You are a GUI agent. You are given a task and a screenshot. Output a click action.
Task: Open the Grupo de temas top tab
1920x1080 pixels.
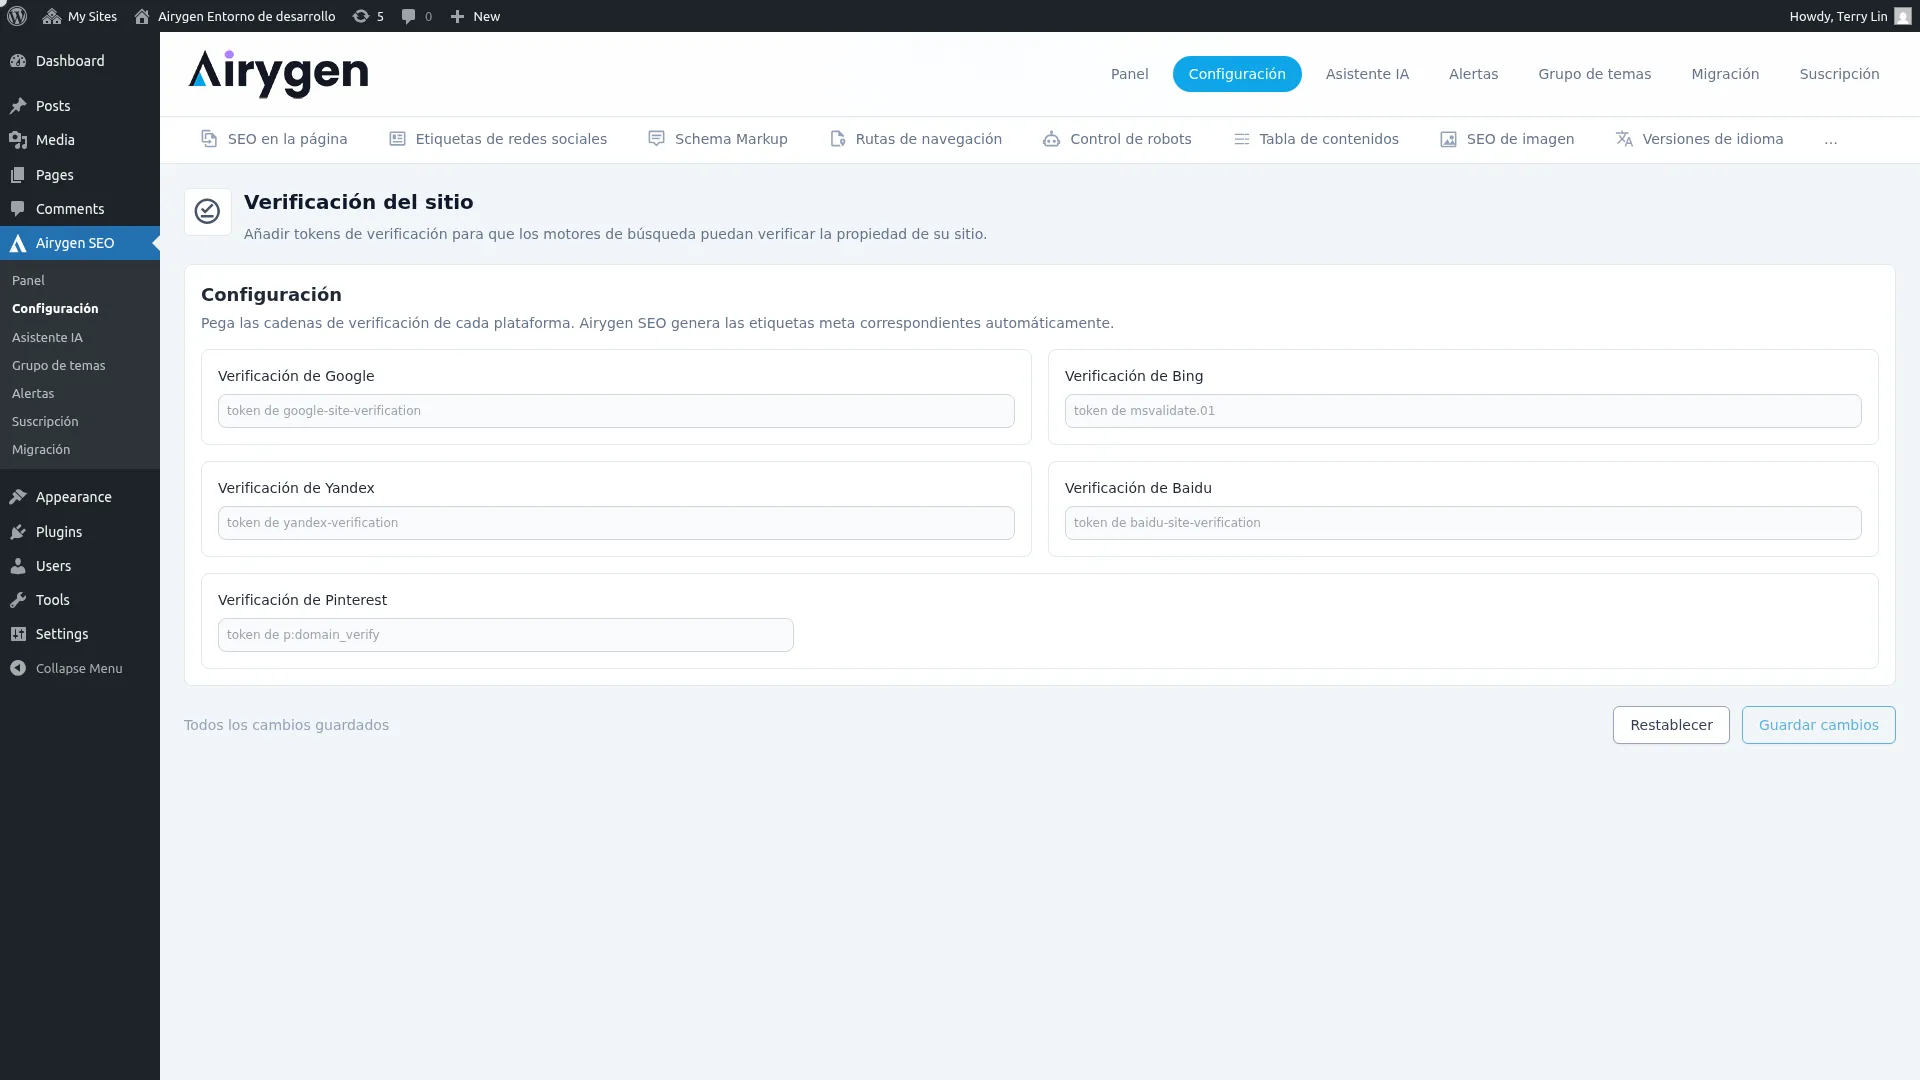[1594, 74]
